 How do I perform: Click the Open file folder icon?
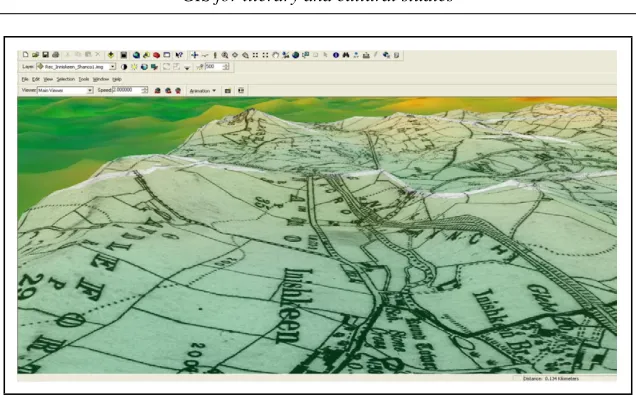click(x=35, y=55)
